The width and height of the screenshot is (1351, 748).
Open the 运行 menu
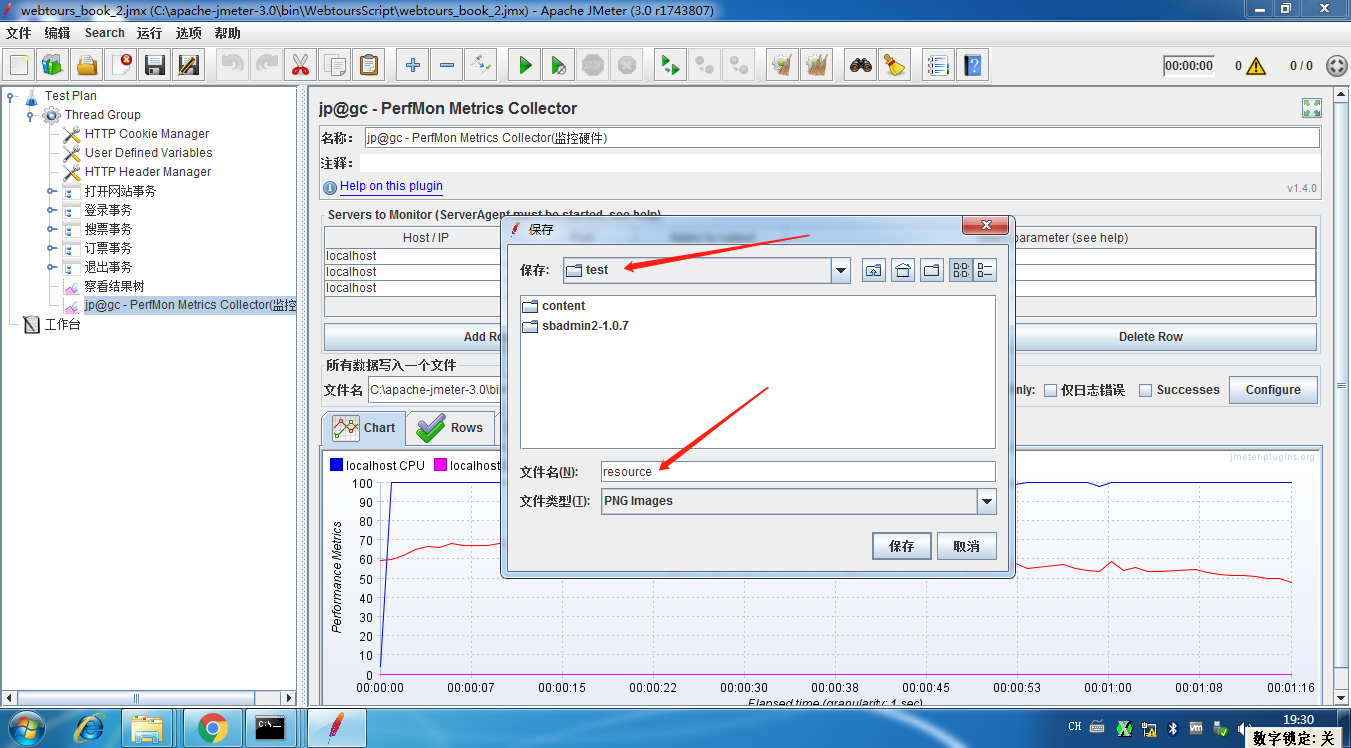(x=150, y=33)
